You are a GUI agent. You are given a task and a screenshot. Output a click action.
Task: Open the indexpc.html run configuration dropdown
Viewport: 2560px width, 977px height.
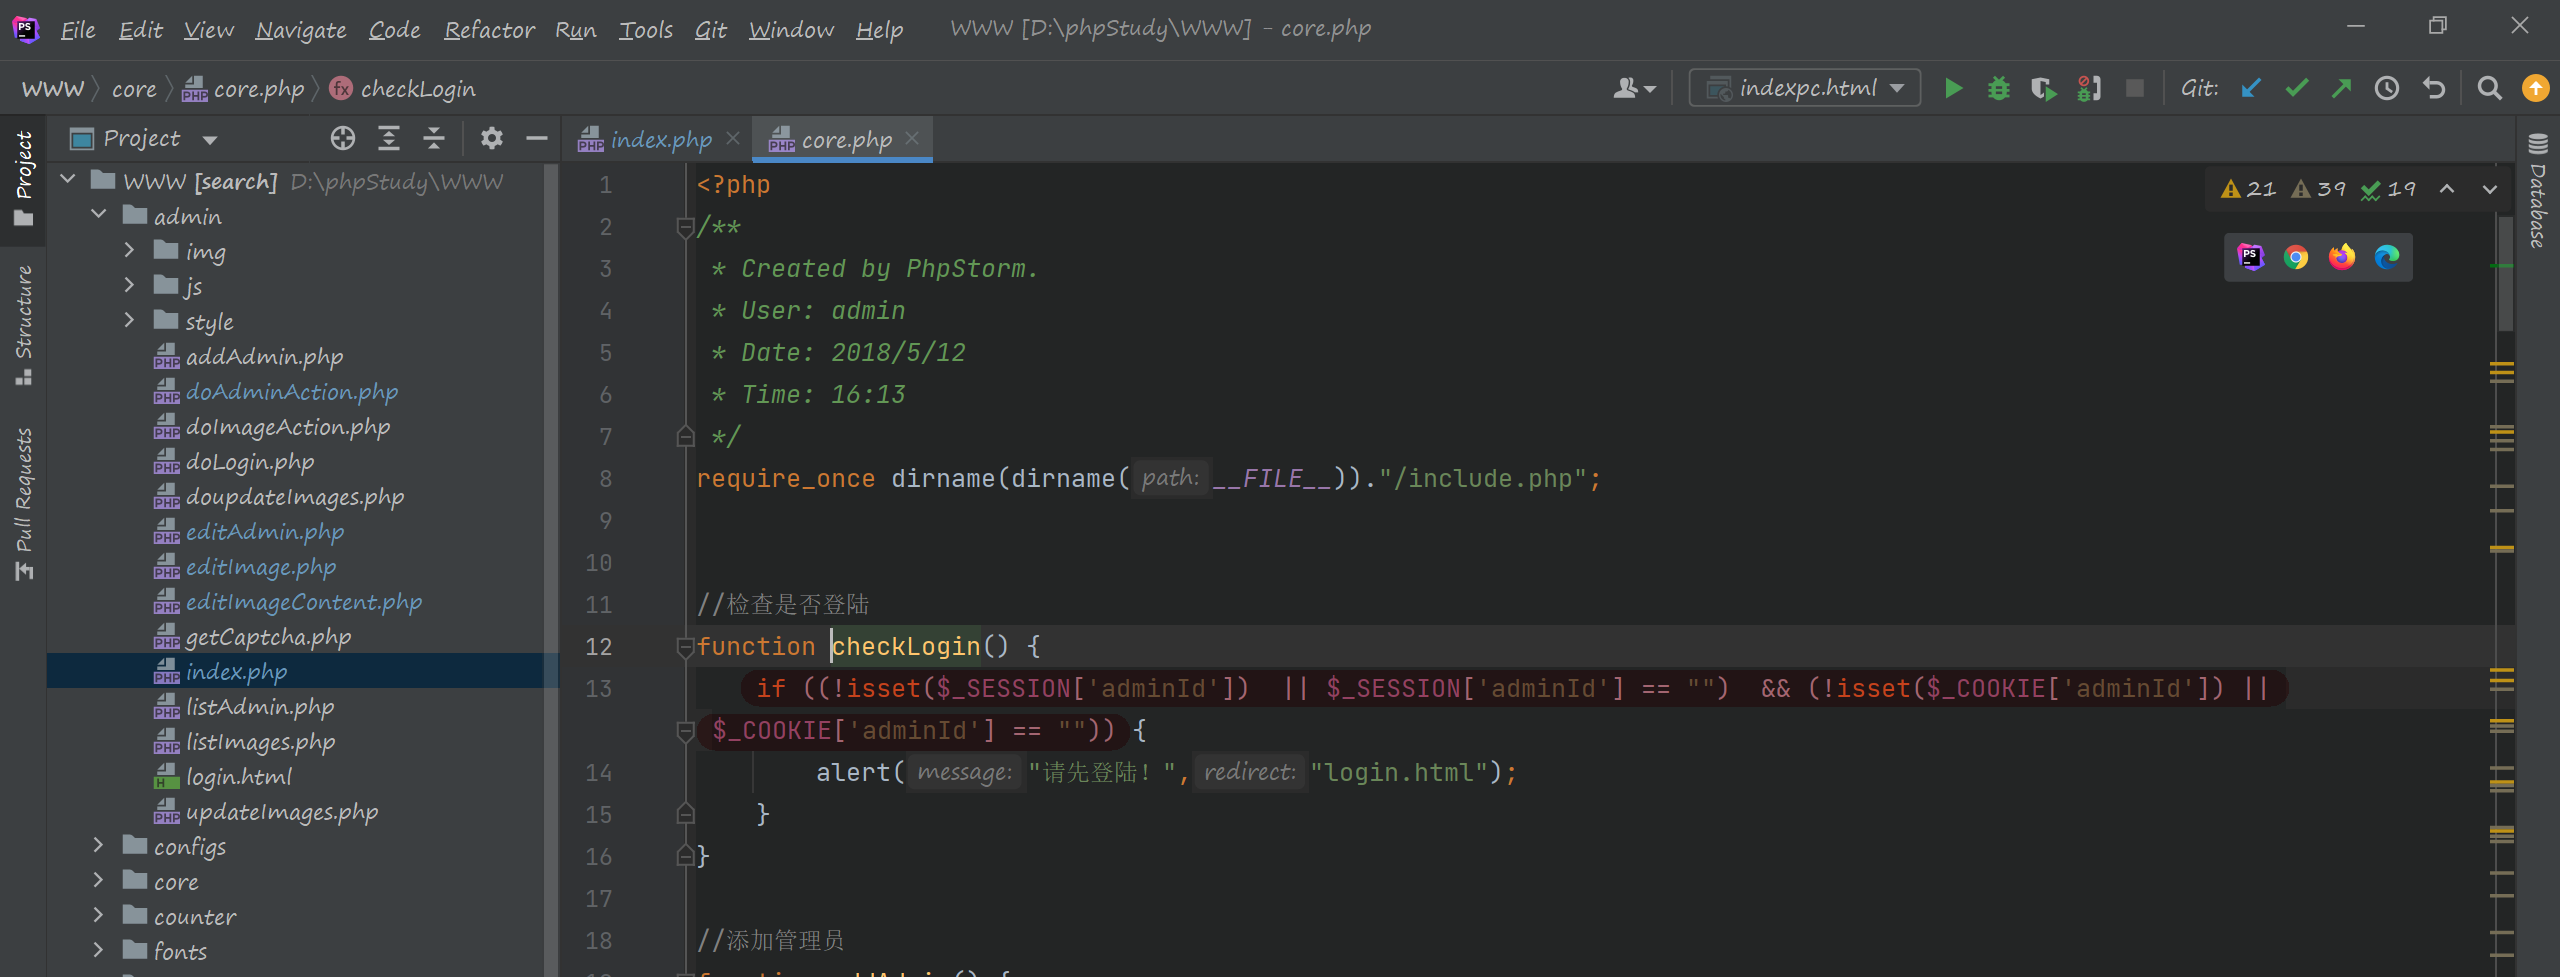click(x=1804, y=88)
